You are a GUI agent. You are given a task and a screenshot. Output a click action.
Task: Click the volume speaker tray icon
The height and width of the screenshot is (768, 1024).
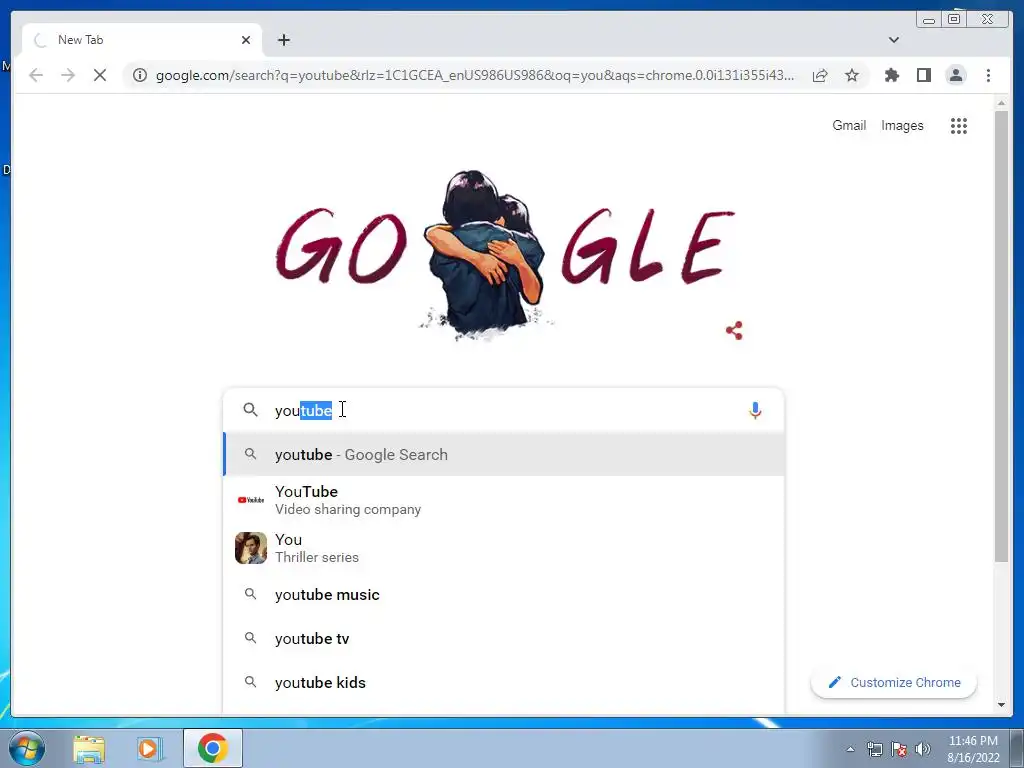click(923, 749)
